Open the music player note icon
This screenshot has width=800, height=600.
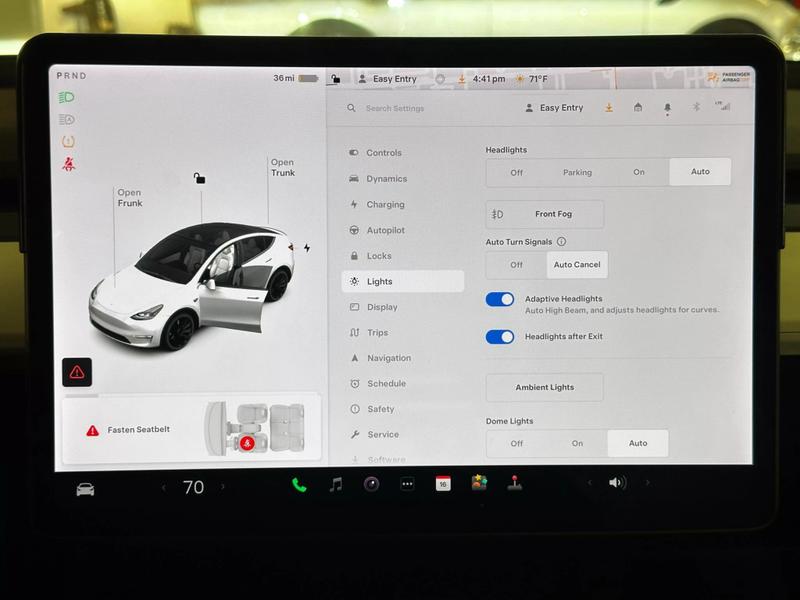tap(336, 485)
